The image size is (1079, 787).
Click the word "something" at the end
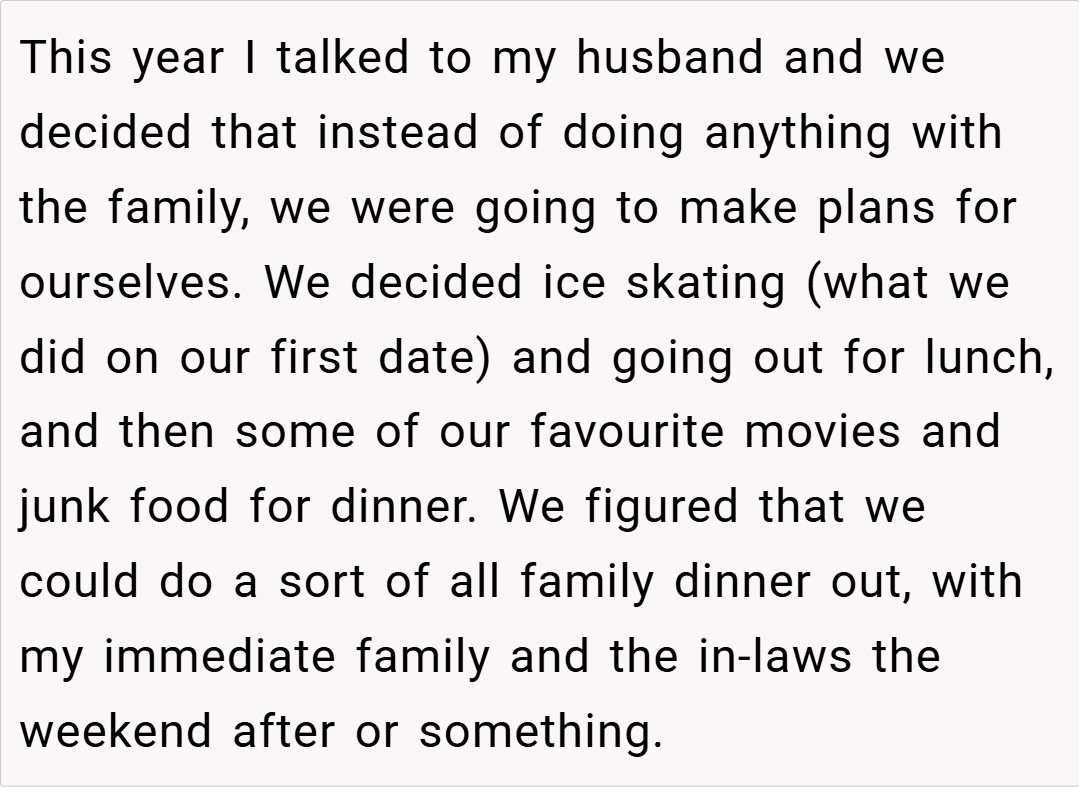[540, 732]
